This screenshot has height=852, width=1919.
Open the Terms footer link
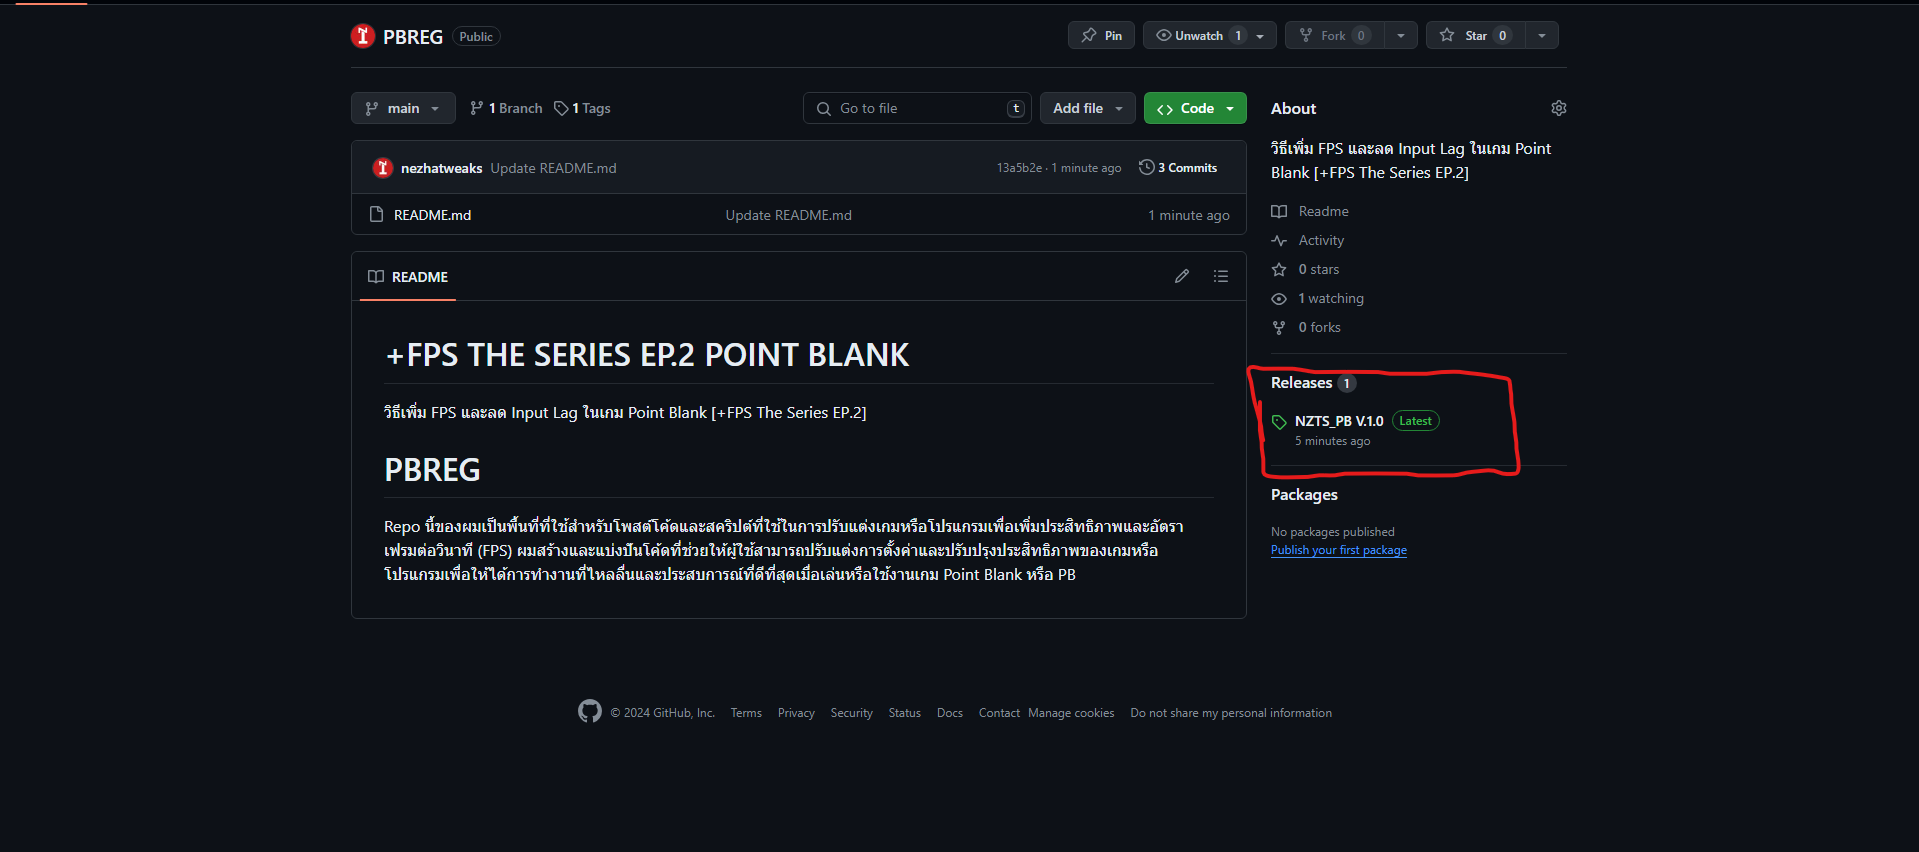point(746,713)
